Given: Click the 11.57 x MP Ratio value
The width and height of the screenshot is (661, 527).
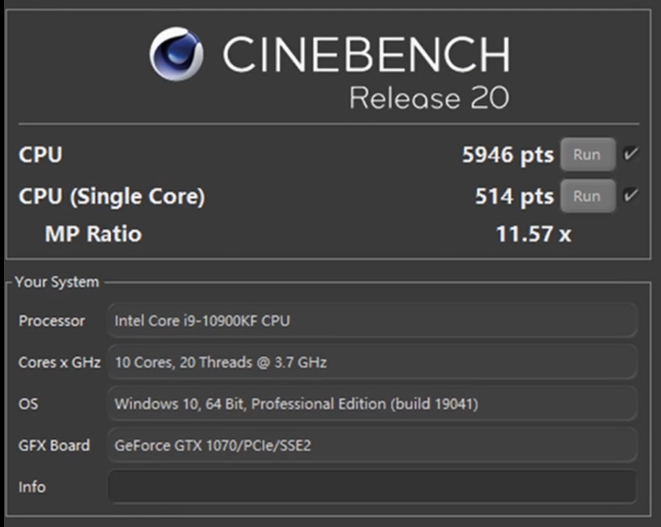Looking at the screenshot, I should pyautogui.click(x=533, y=235).
